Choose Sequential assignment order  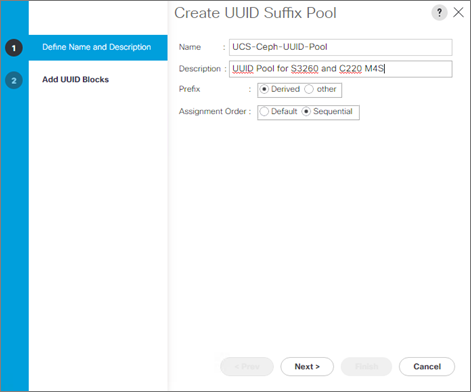306,111
